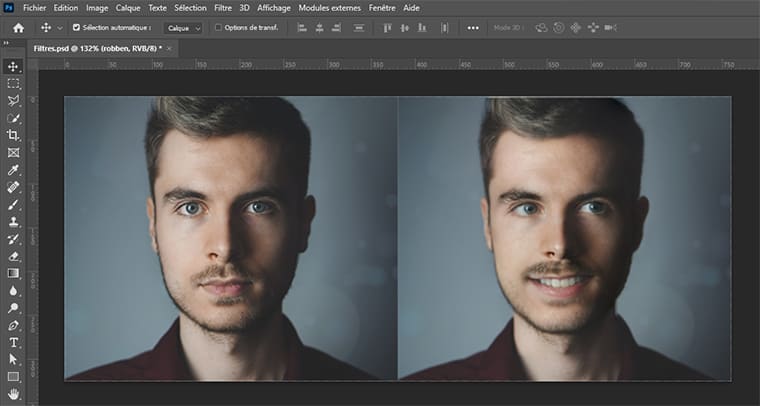Open the Affichage menu
This screenshot has width=760, height=406.
274,8
